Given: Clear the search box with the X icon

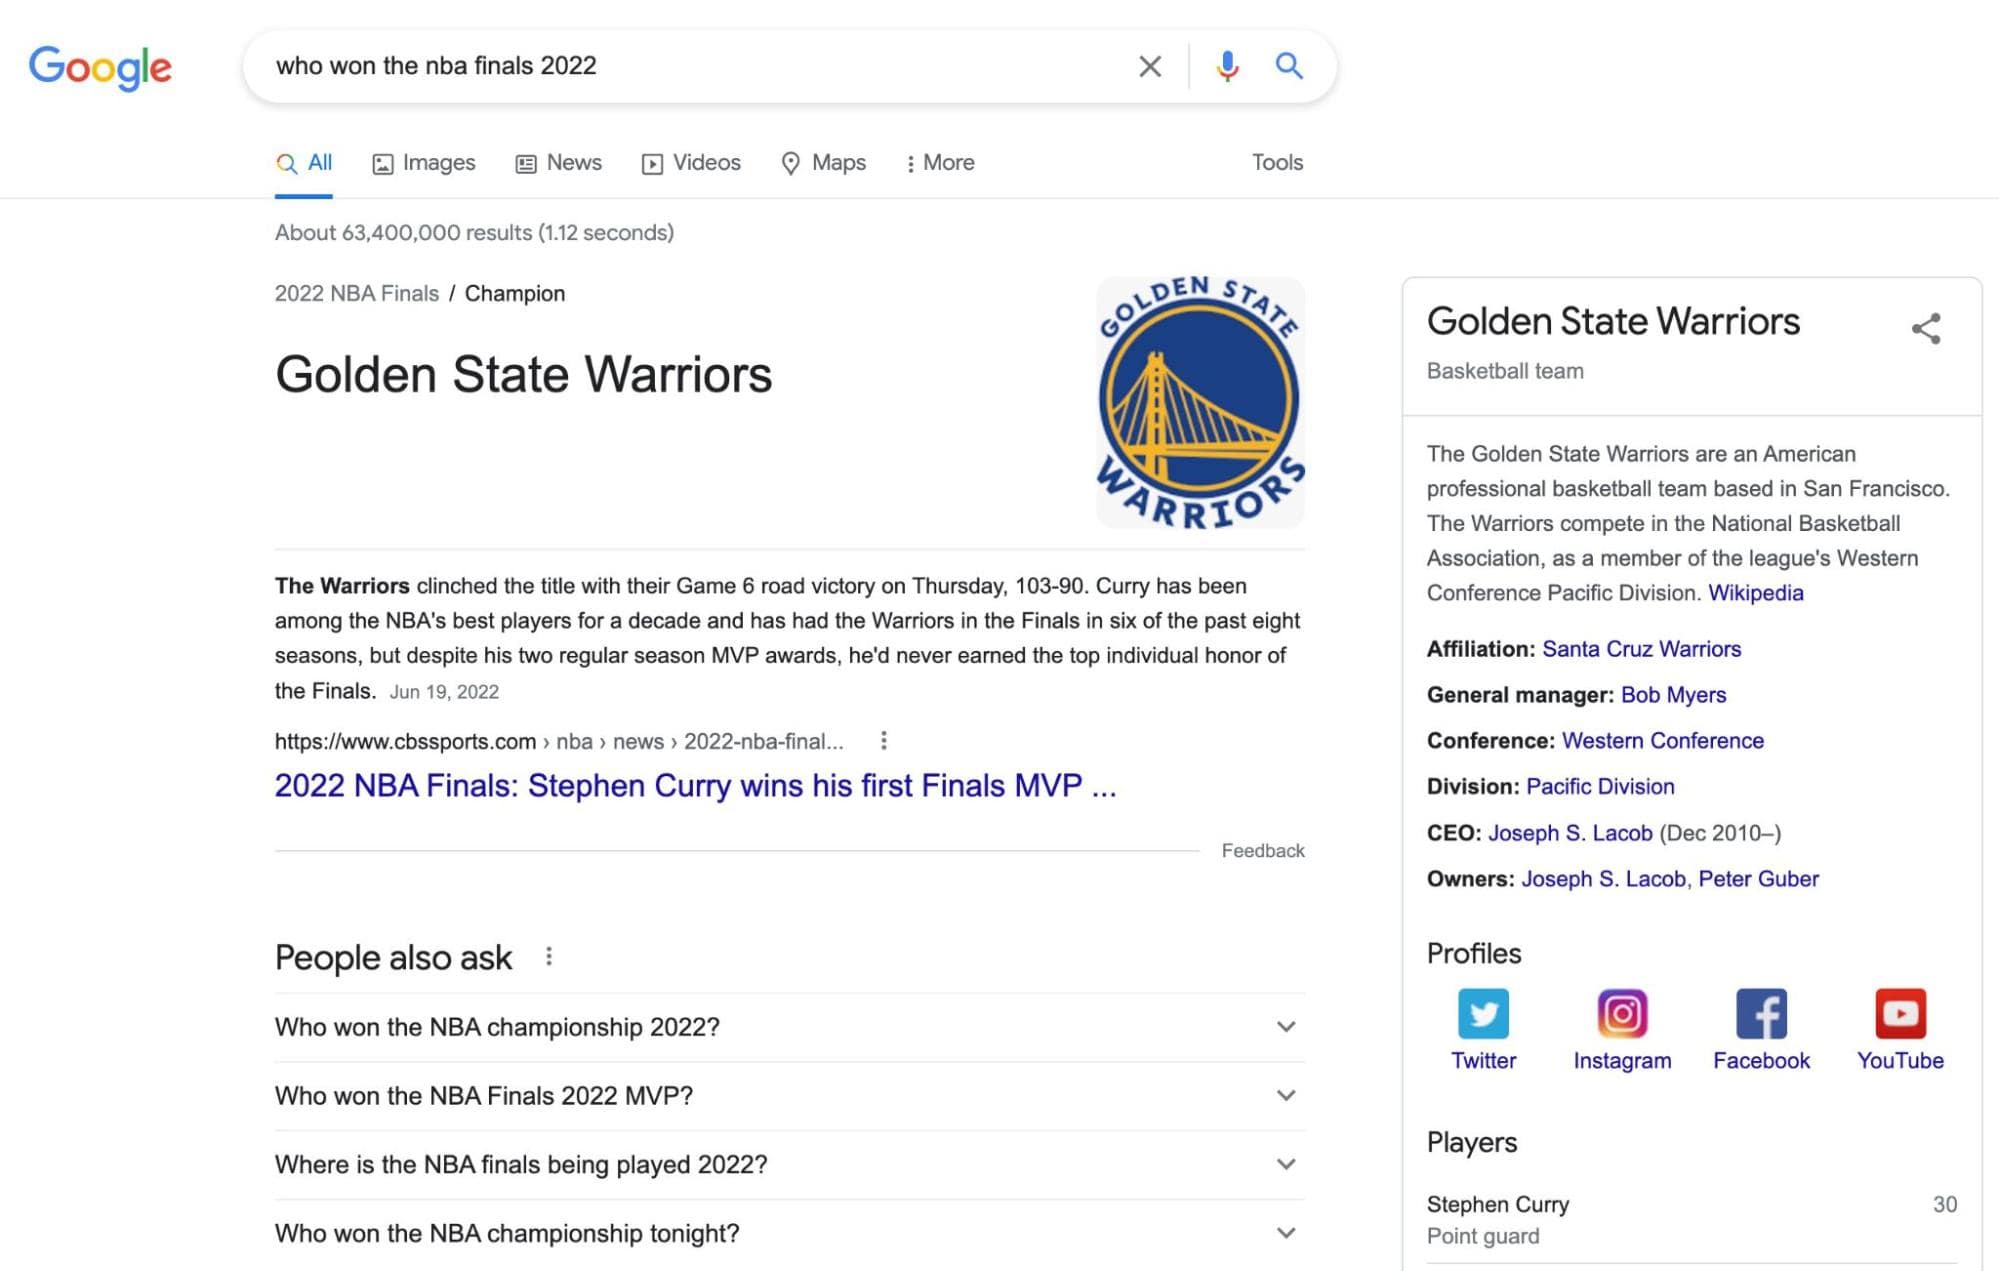Looking at the screenshot, I should (1150, 66).
